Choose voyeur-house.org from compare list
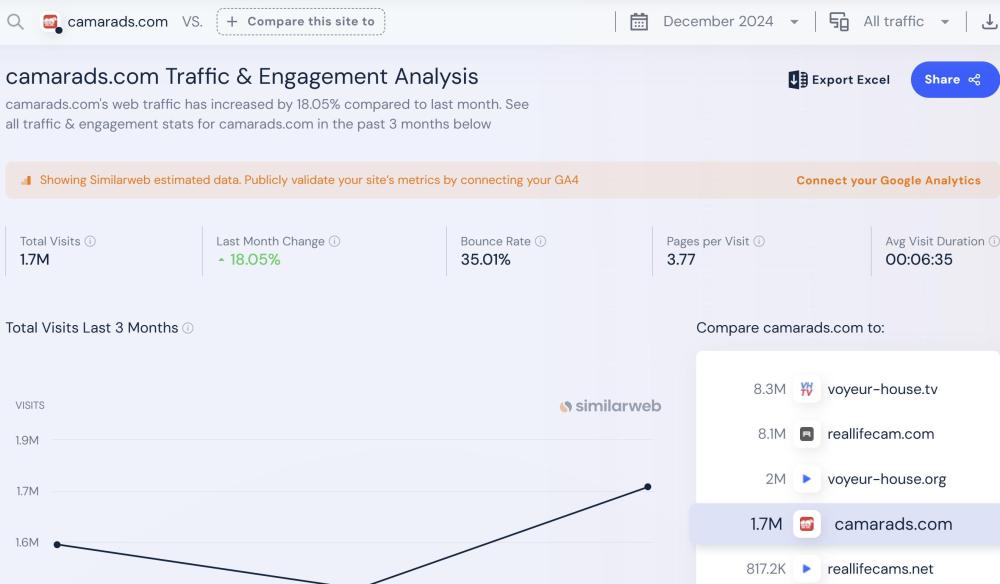Screen dimensions: 1000x584 point(886,479)
